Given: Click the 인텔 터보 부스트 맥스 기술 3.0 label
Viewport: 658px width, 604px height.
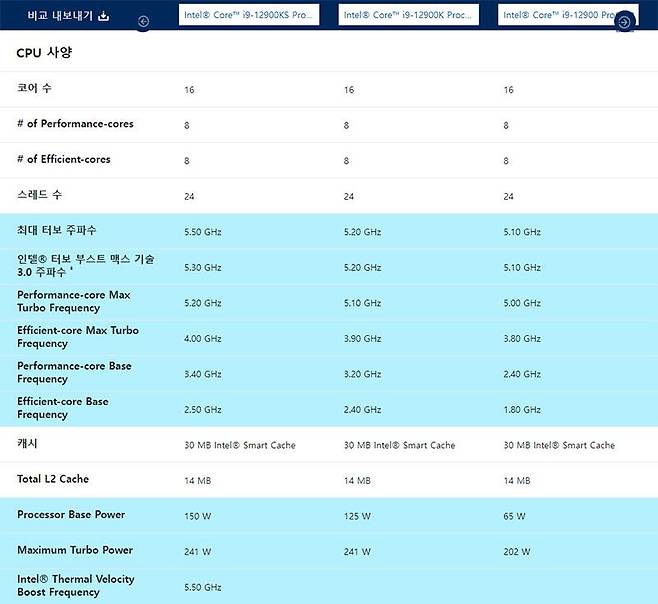Looking at the screenshot, I should tap(85, 265).
